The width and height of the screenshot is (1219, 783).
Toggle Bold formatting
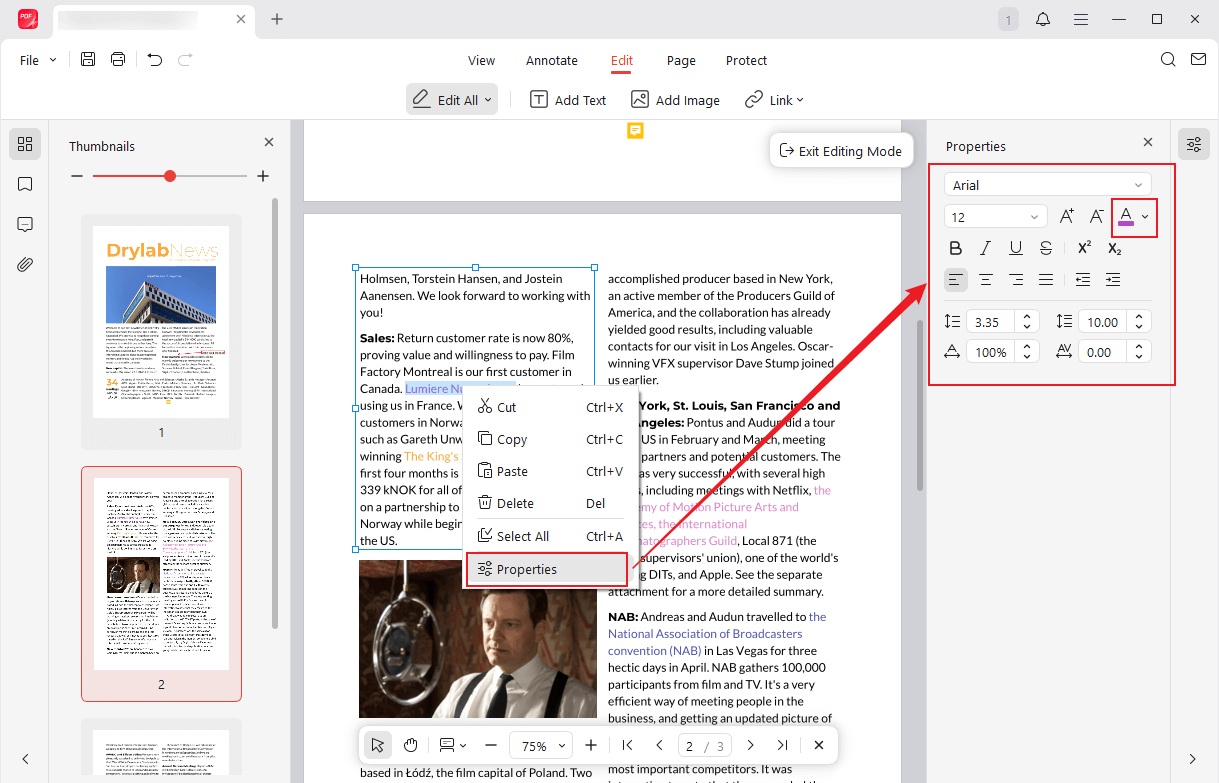(x=955, y=247)
